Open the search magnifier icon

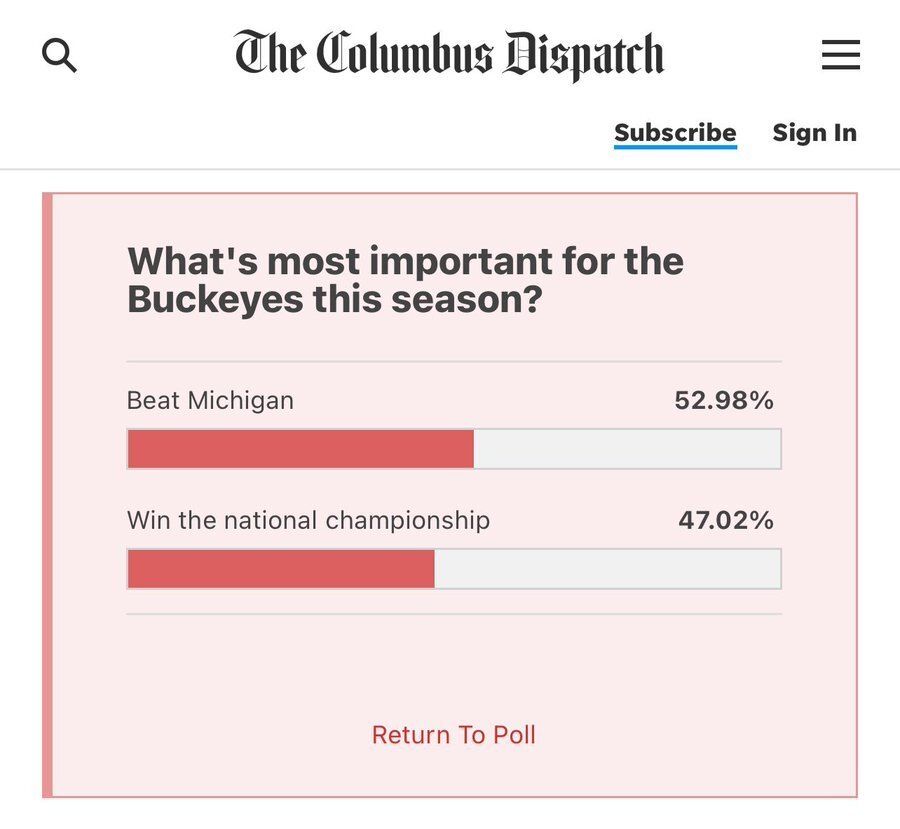point(59,55)
